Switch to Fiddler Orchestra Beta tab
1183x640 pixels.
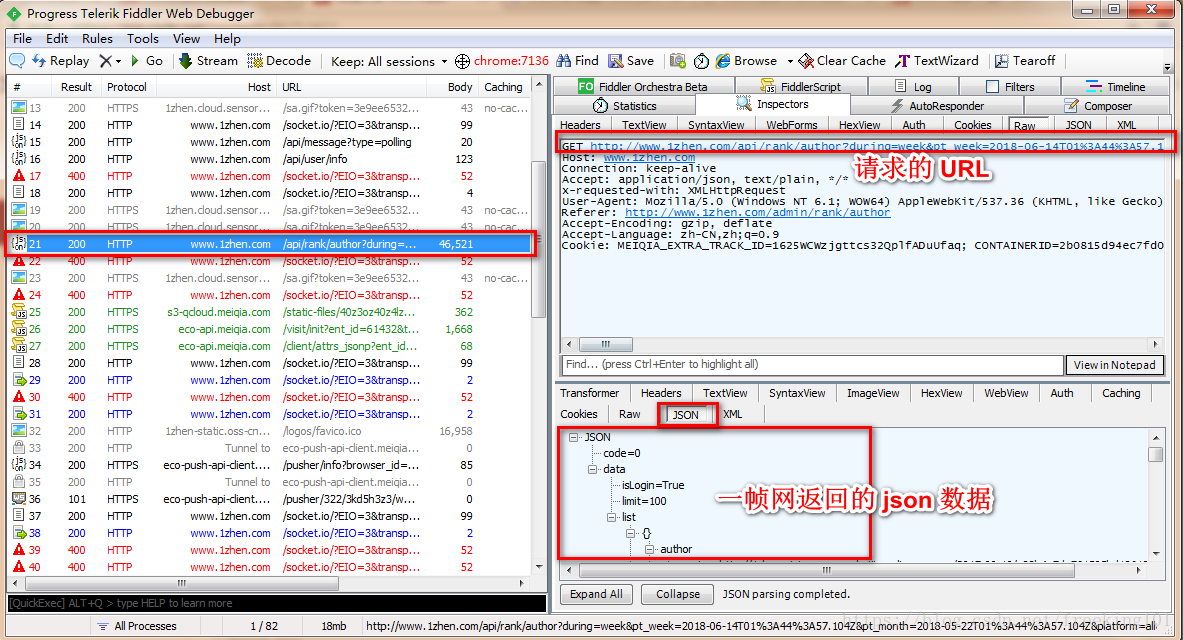coord(643,86)
